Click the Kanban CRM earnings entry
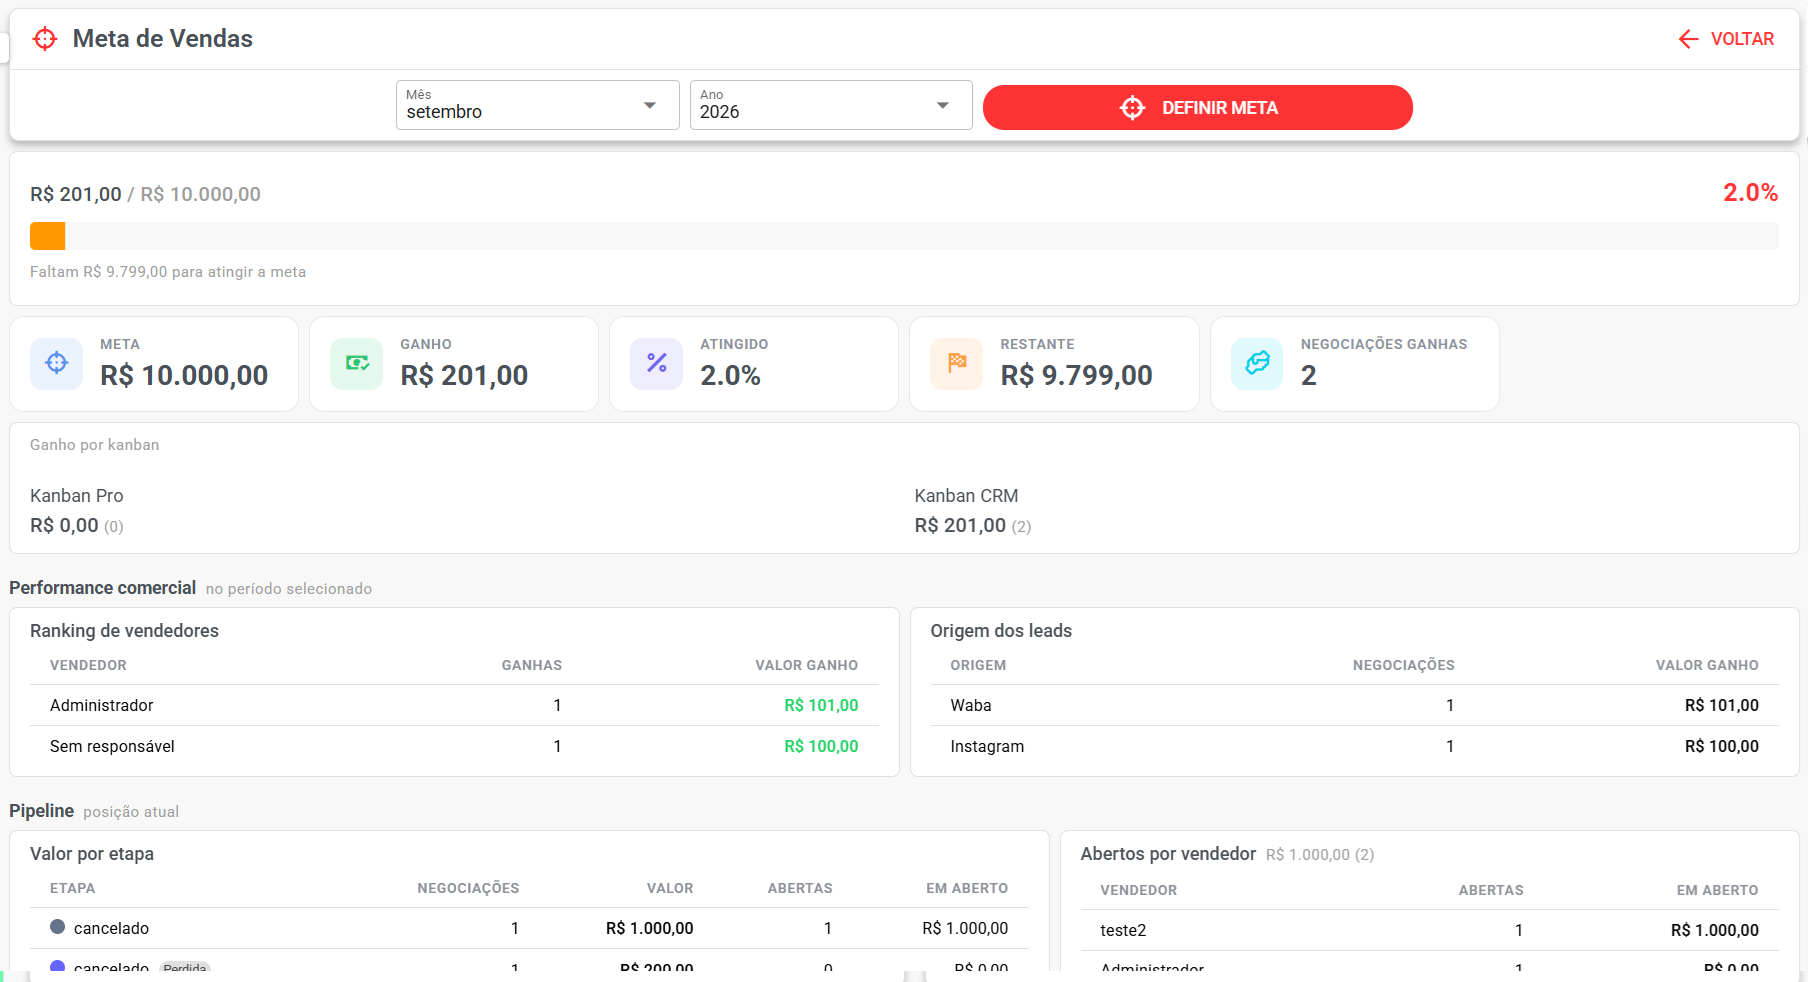Image resolution: width=1808 pixels, height=982 pixels. pos(973,510)
